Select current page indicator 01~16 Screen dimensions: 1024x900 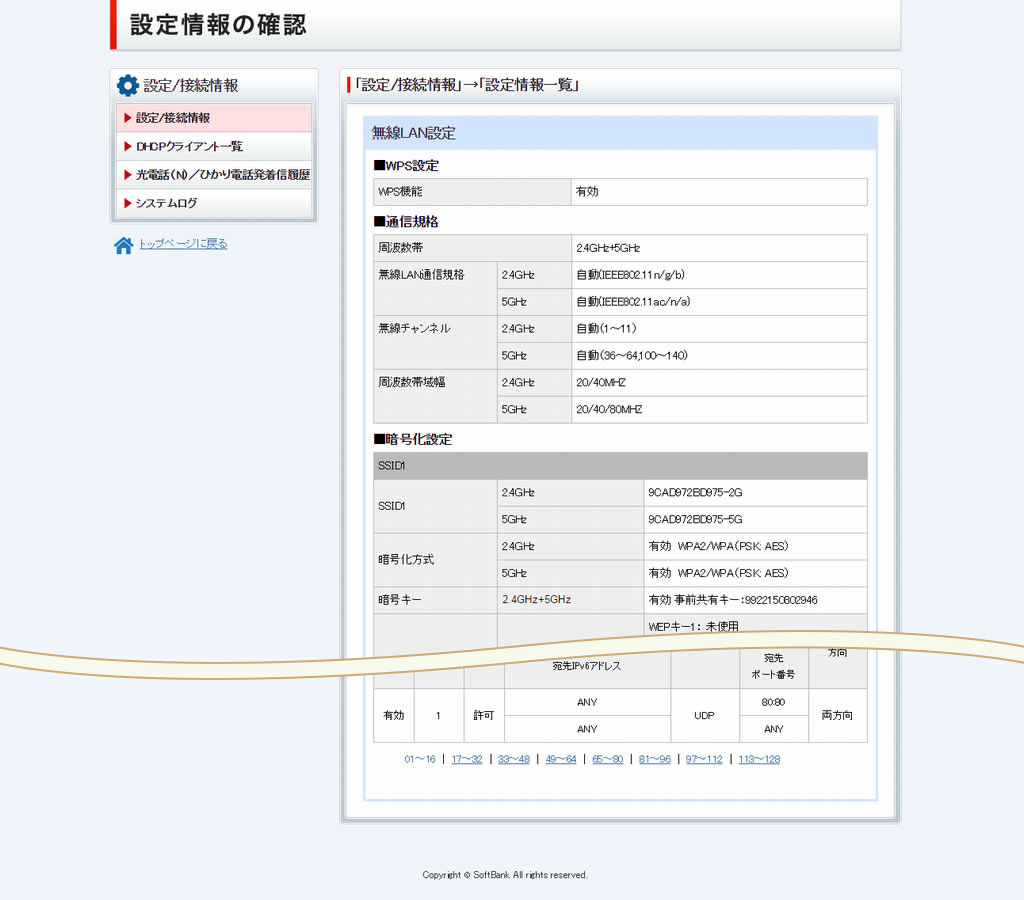coord(420,759)
